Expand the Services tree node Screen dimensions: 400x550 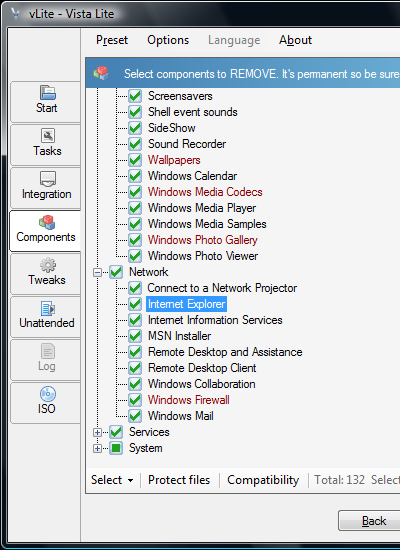98,432
